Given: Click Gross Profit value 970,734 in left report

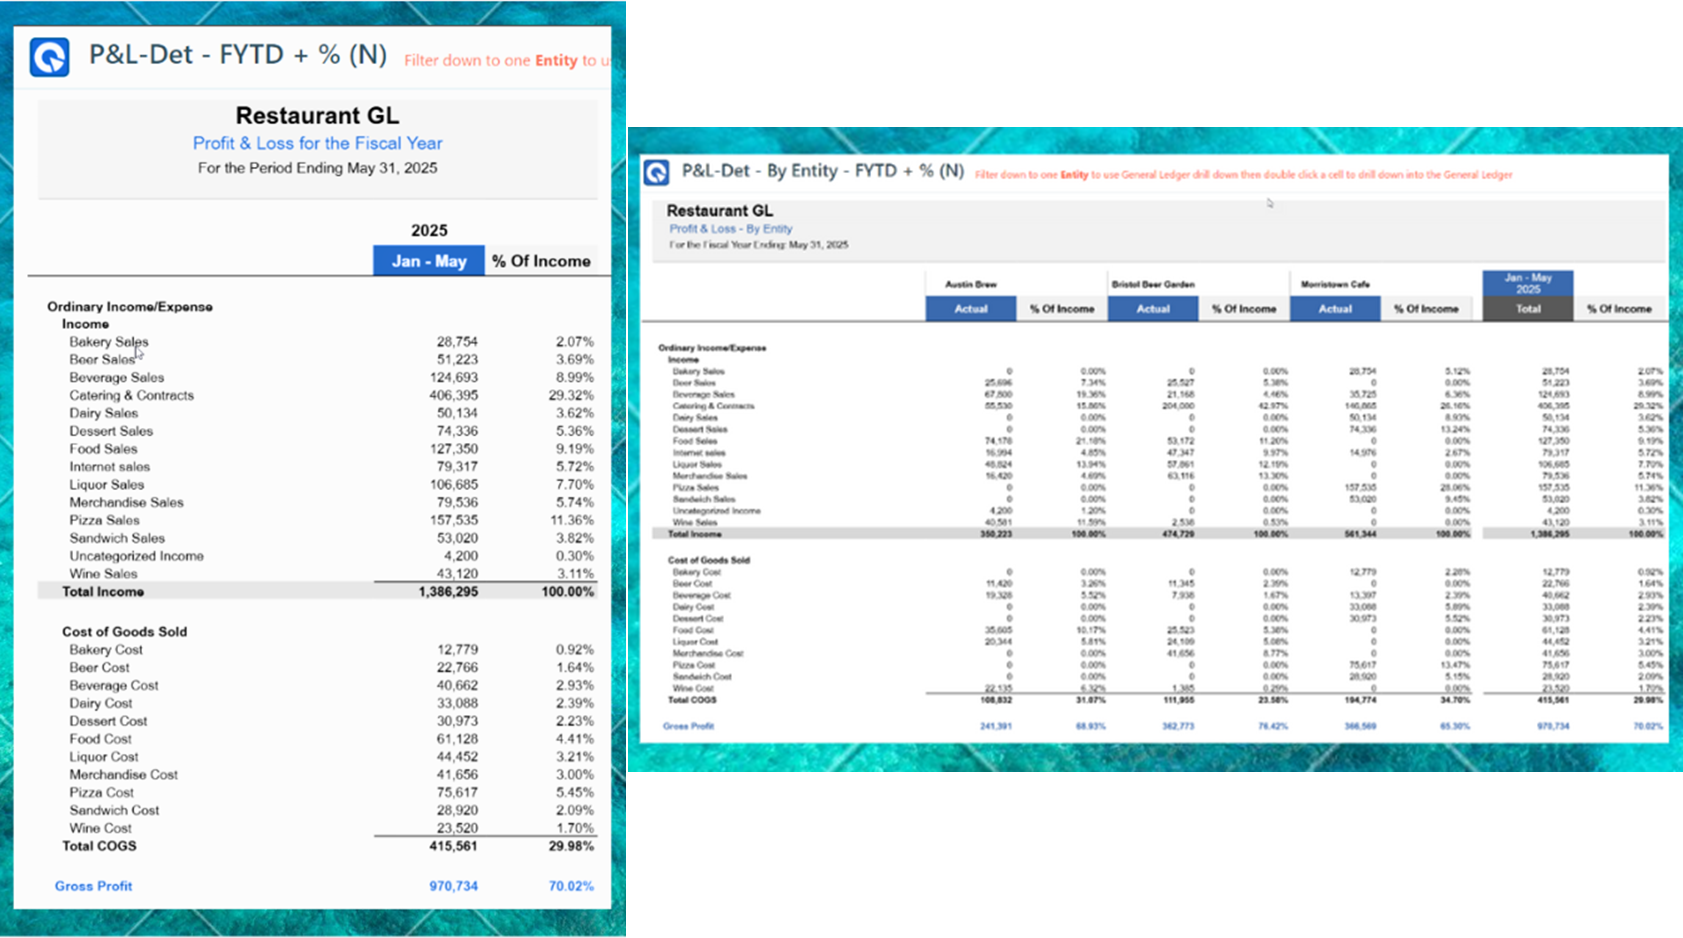Looking at the screenshot, I should pyautogui.click(x=453, y=886).
